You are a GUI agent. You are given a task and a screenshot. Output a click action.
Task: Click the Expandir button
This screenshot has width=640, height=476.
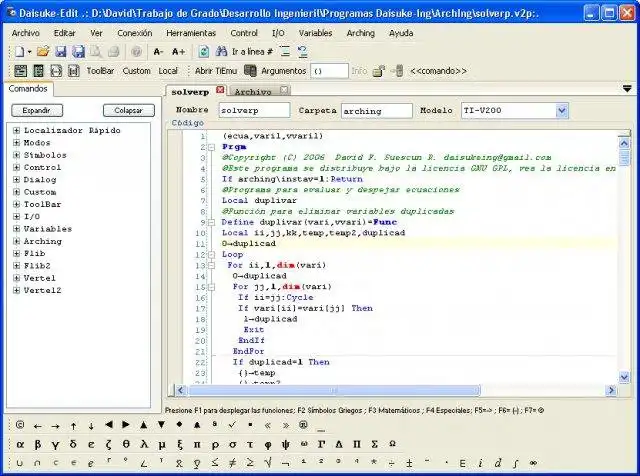coord(37,110)
